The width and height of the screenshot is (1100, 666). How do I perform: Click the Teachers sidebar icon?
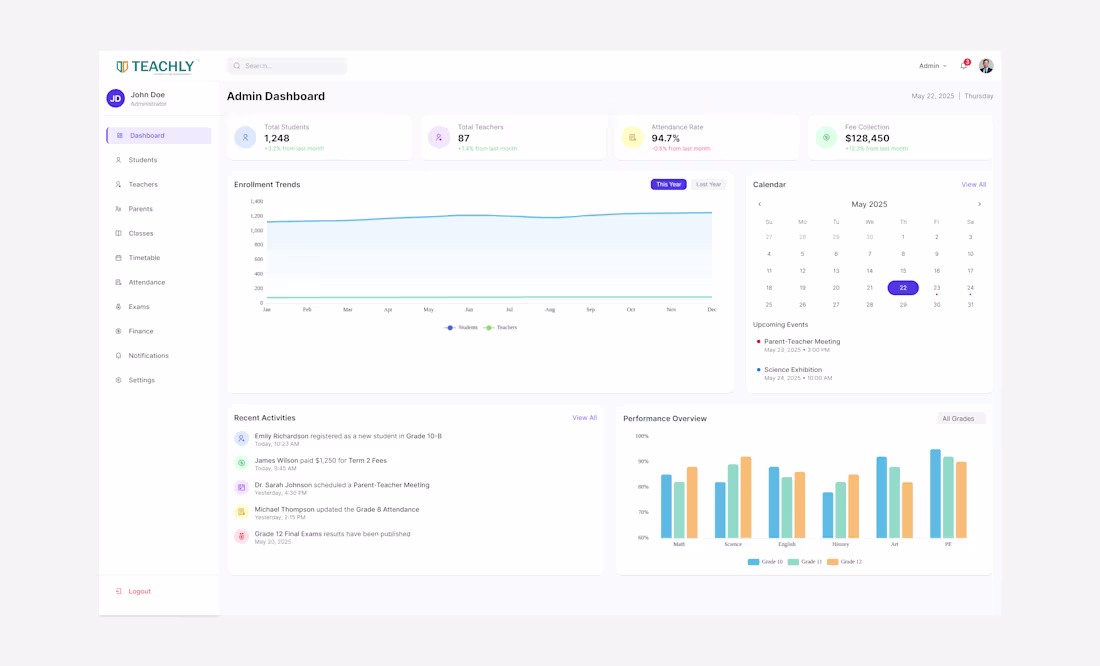pyautogui.click(x=118, y=185)
